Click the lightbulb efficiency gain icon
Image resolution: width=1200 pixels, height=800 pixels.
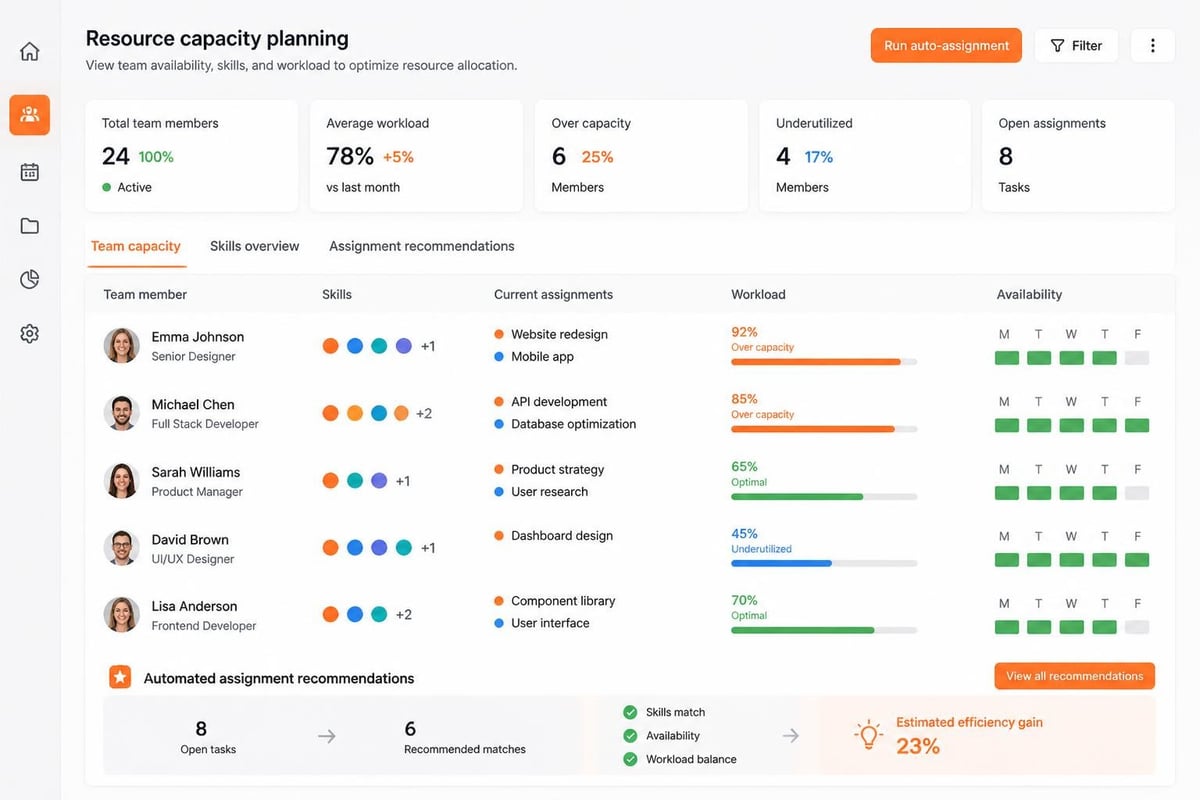tap(868, 734)
